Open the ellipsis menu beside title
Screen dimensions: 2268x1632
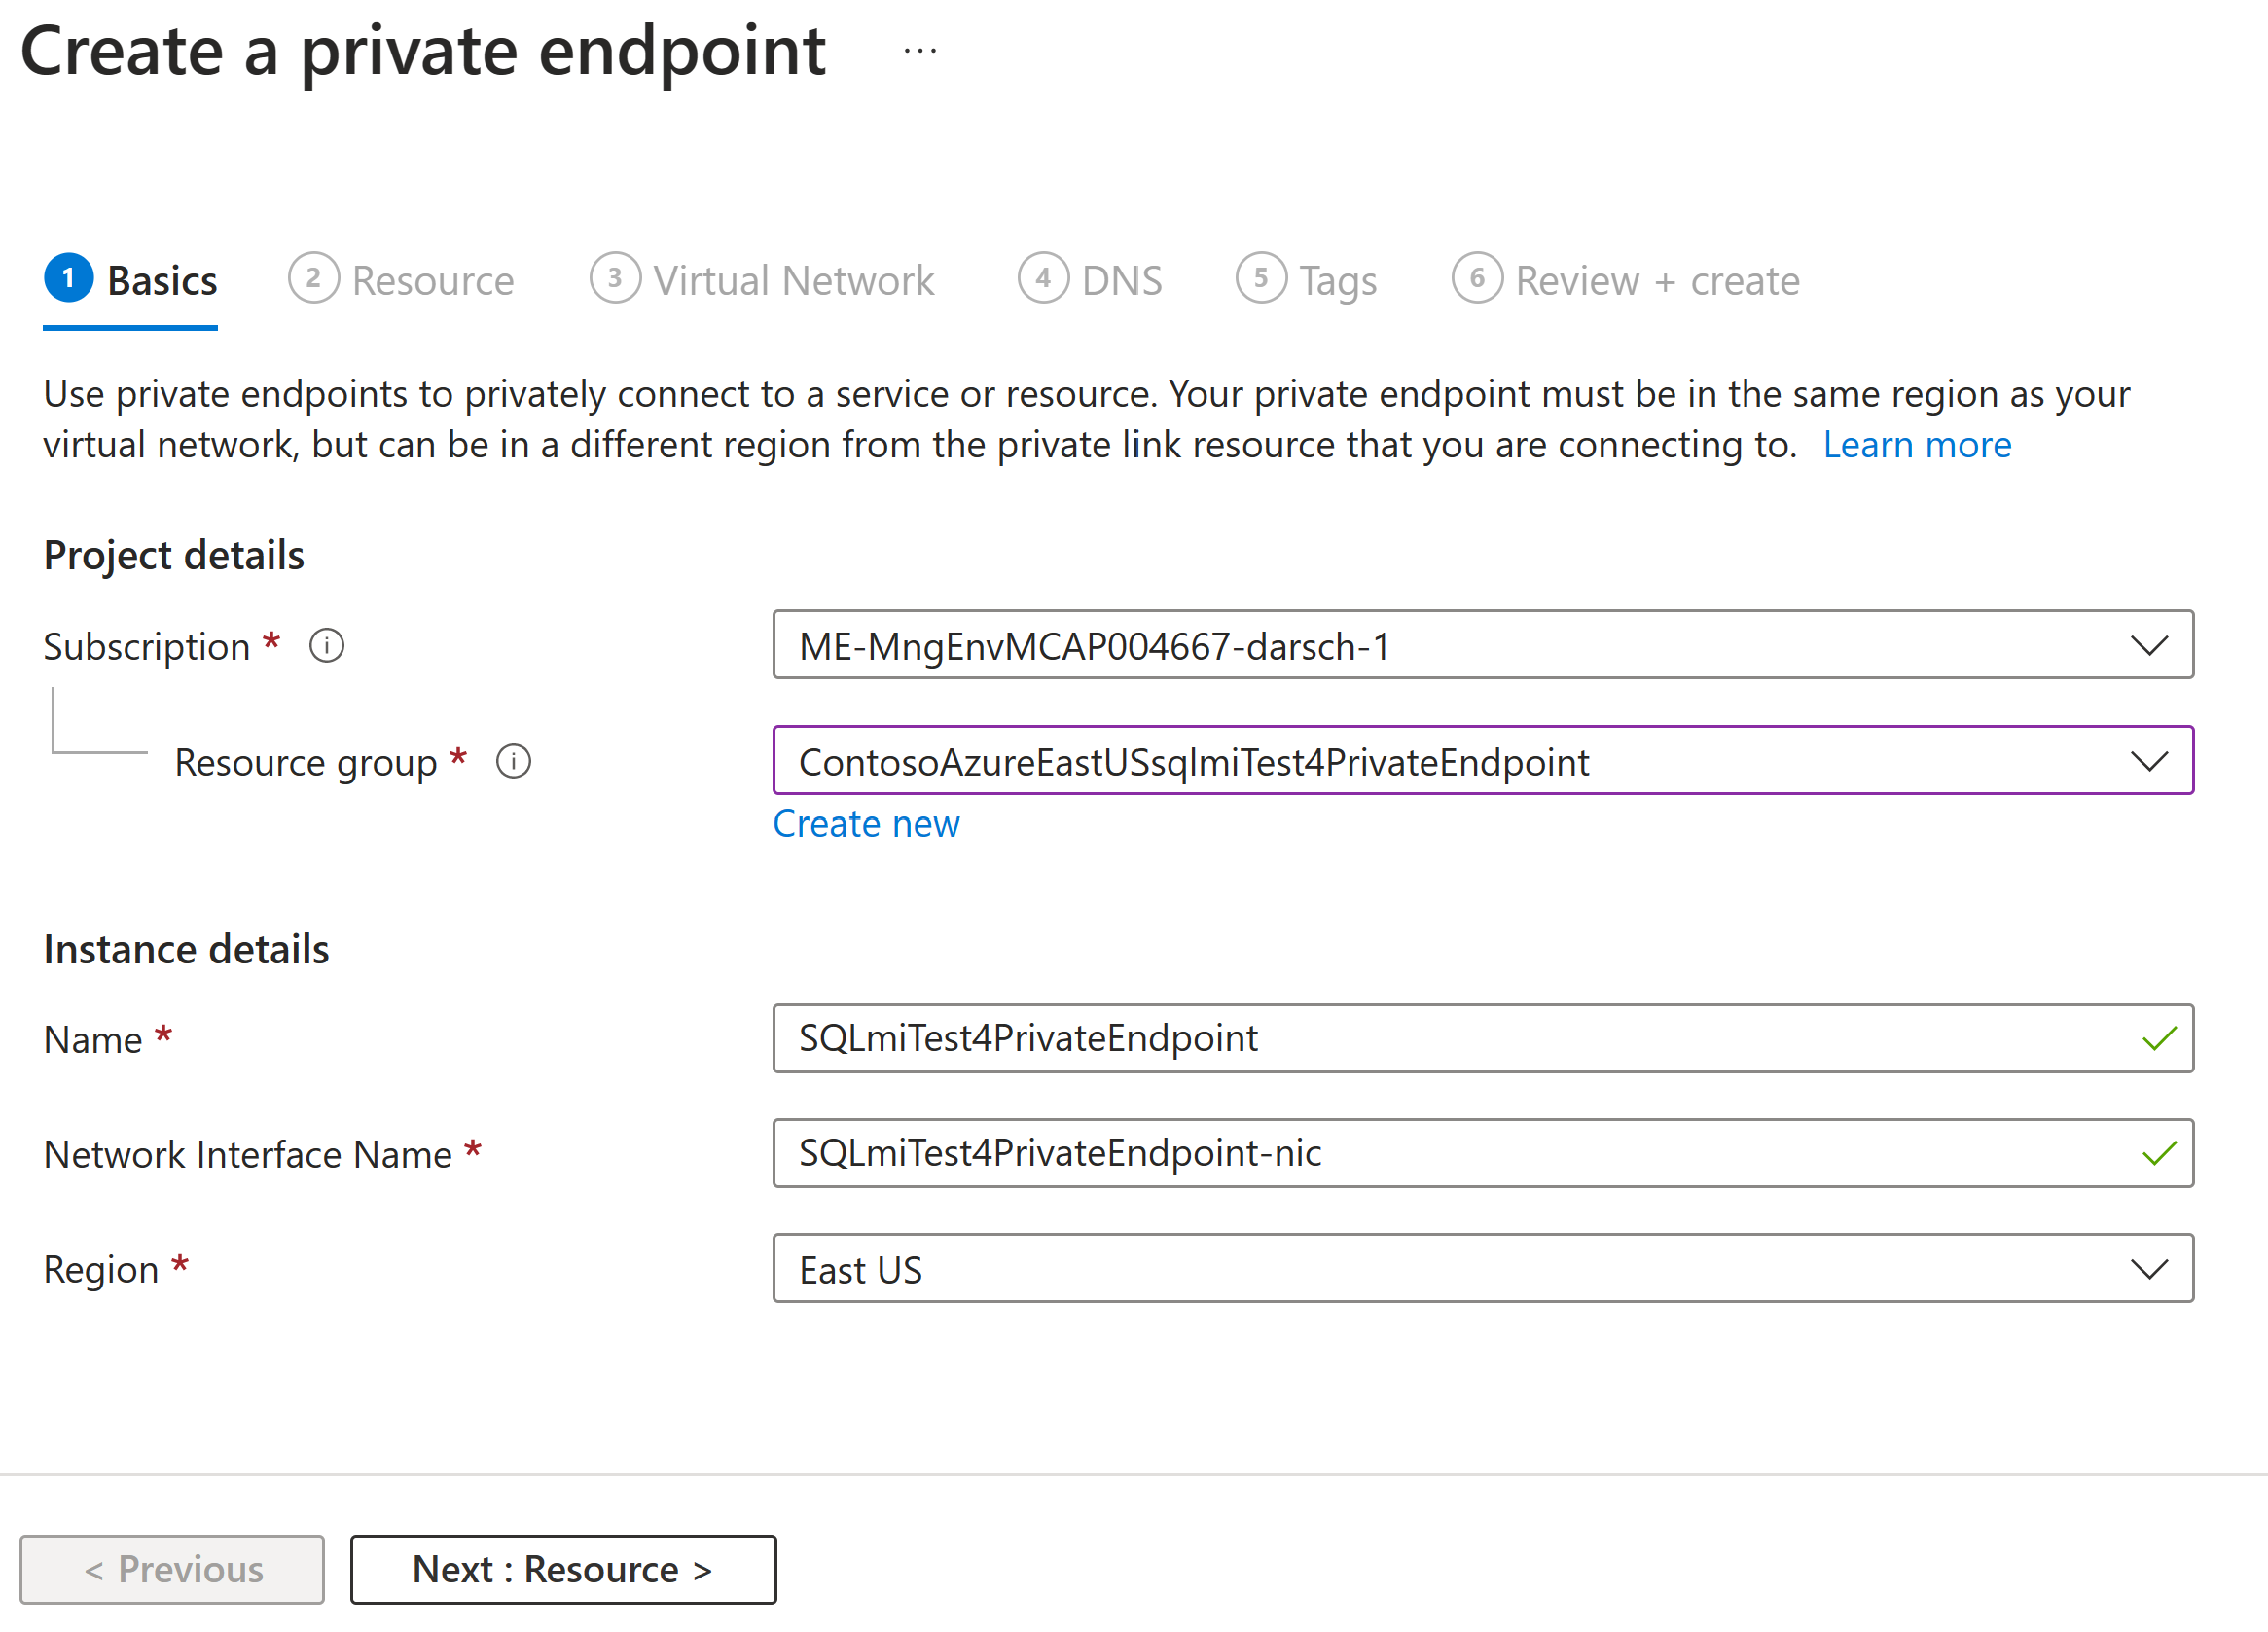coord(919,51)
